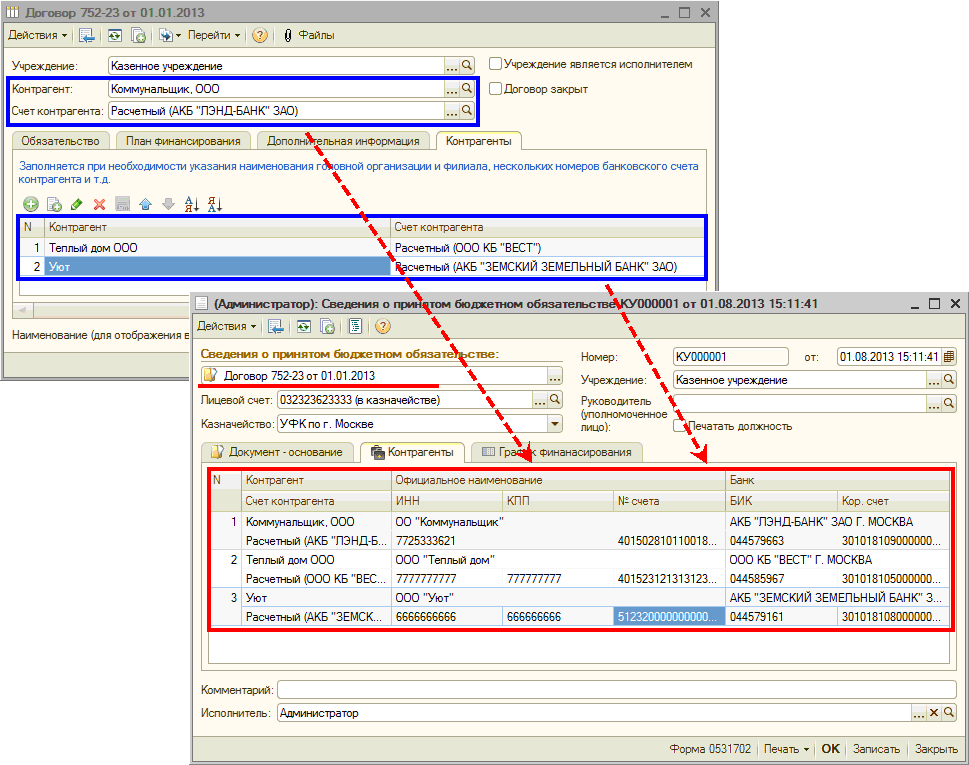Expand the Казначейство dropdown list
This screenshot has height=765, width=969.
(x=555, y=424)
